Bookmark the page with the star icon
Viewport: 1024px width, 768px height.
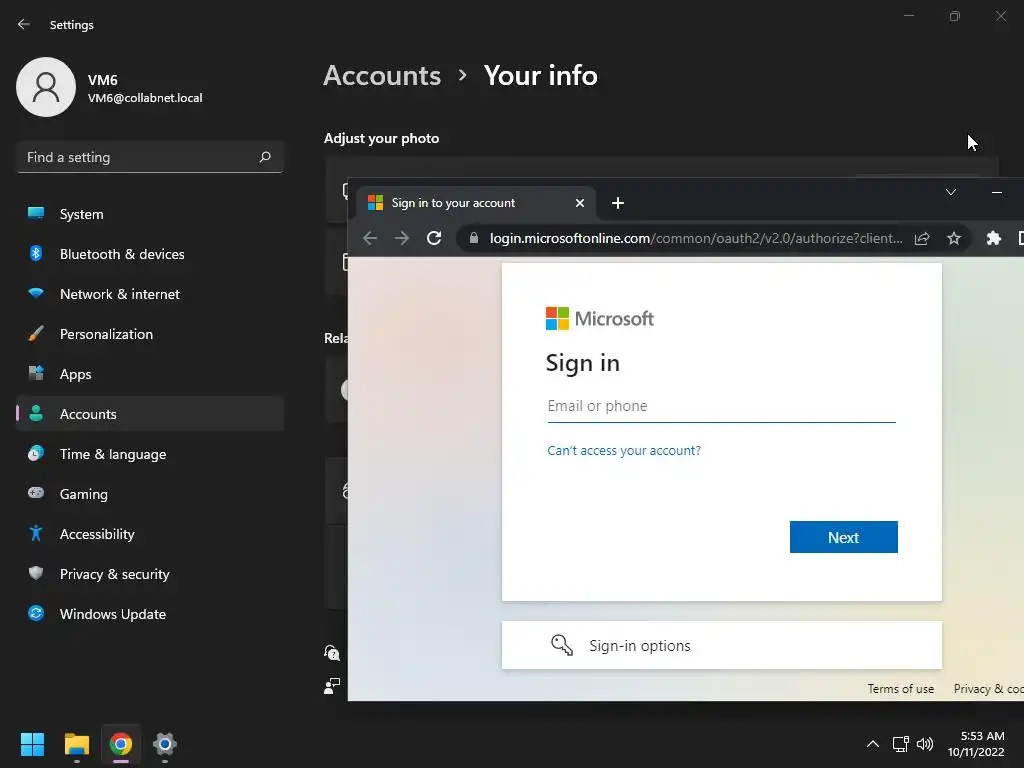tap(953, 238)
